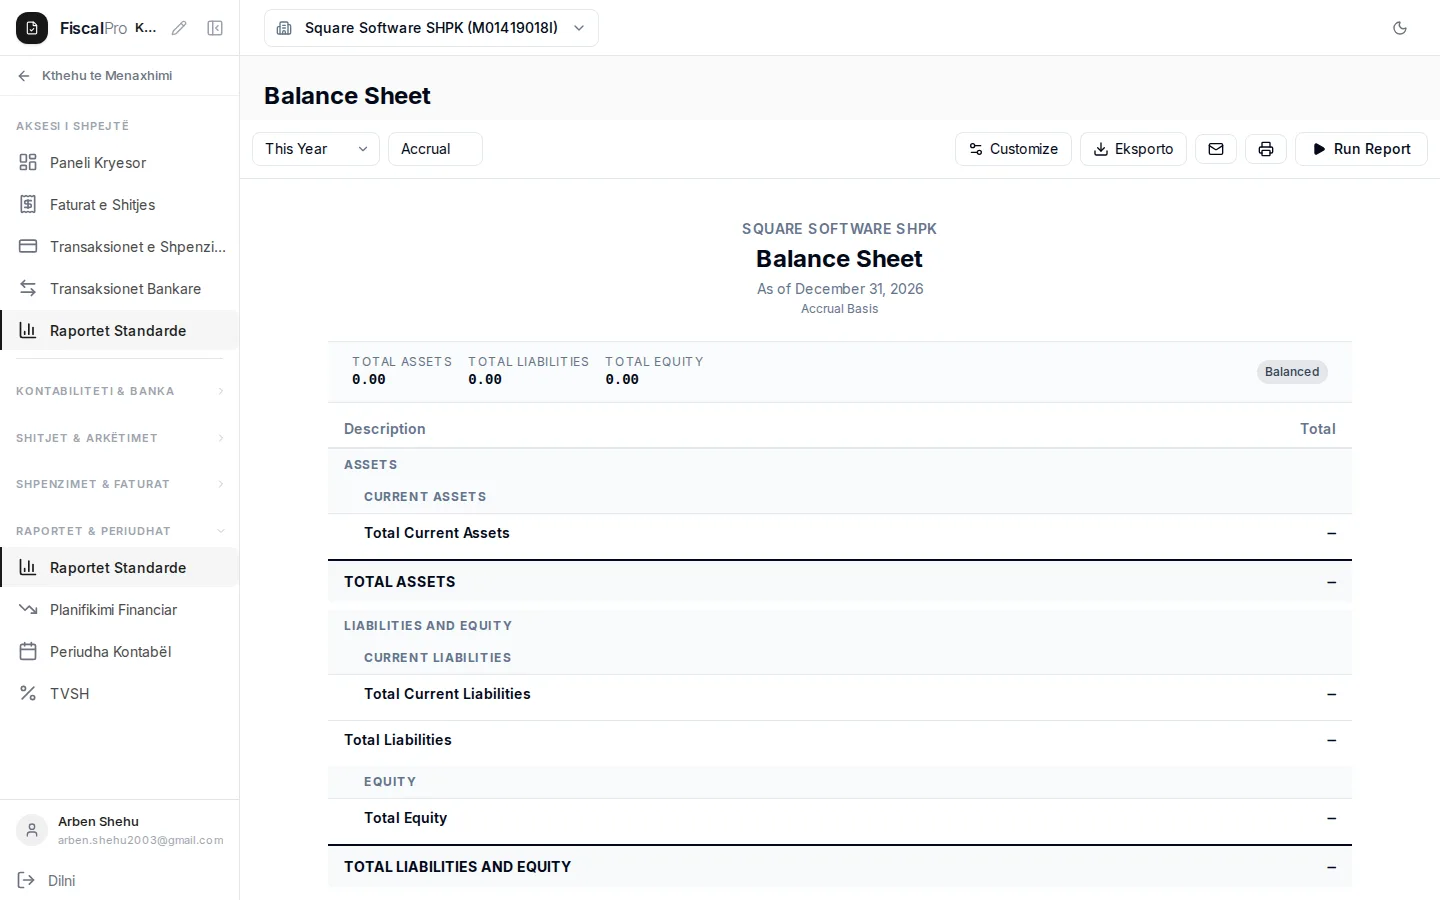Open the Square Software SHPK company selector
Screen dimensions: 1440x900
tap(431, 28)
